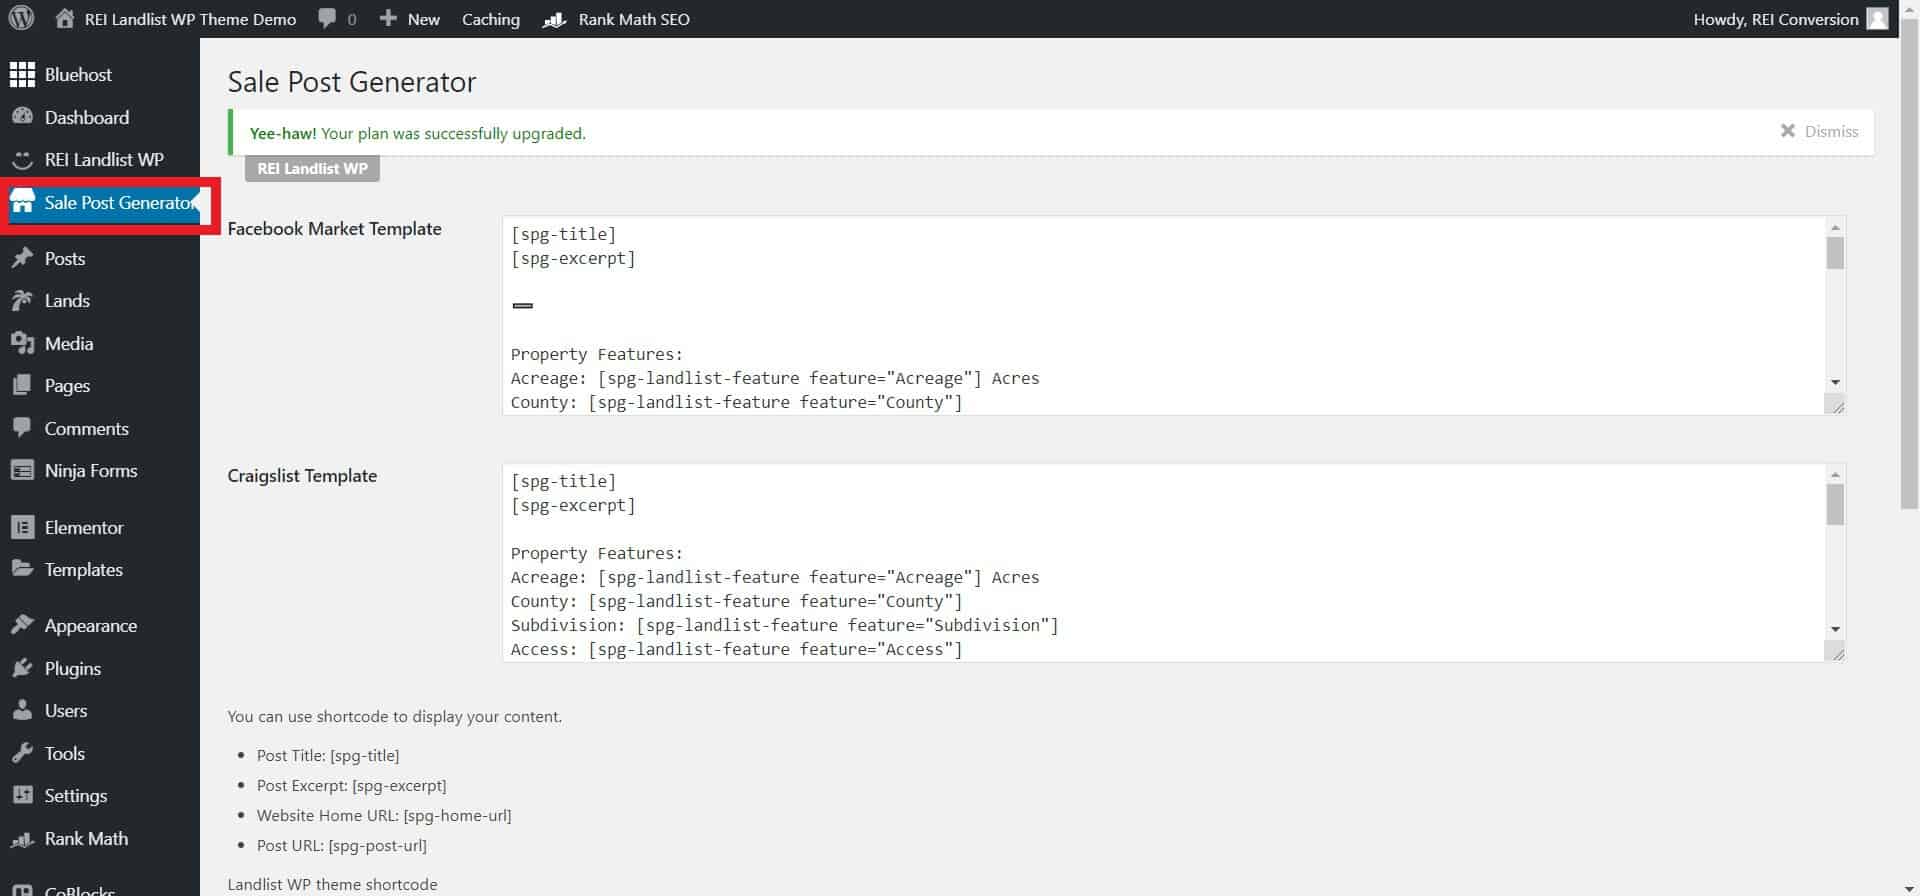Open the Tools menu label

pos(65,754)
